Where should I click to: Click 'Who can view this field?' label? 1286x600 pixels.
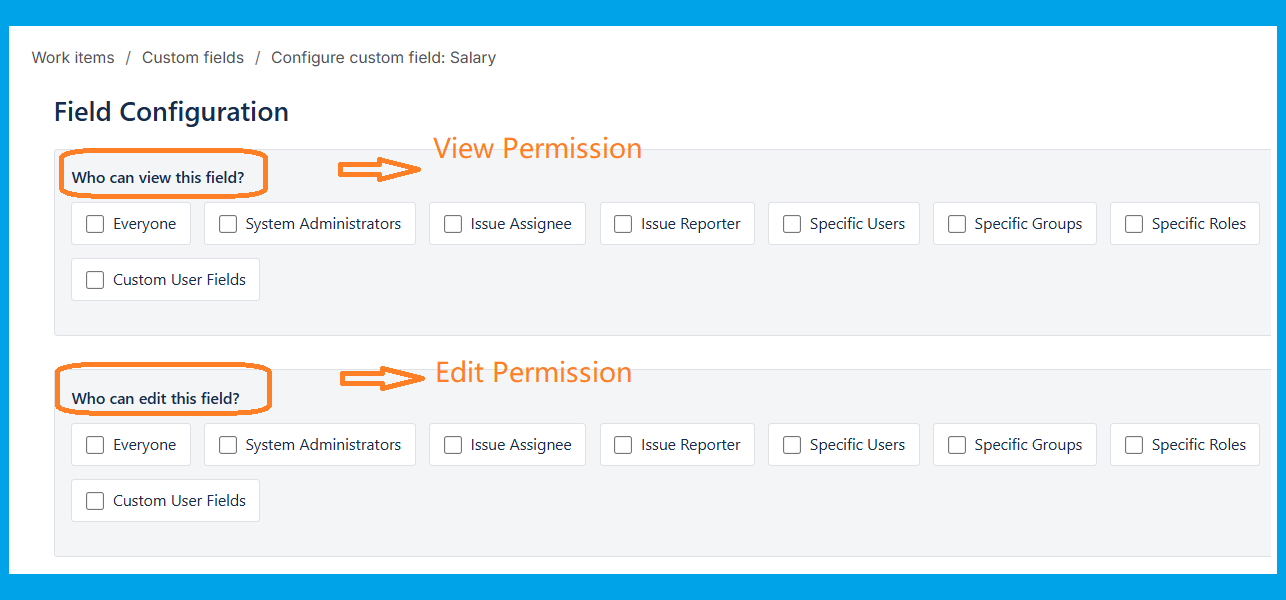click(158, 178)
